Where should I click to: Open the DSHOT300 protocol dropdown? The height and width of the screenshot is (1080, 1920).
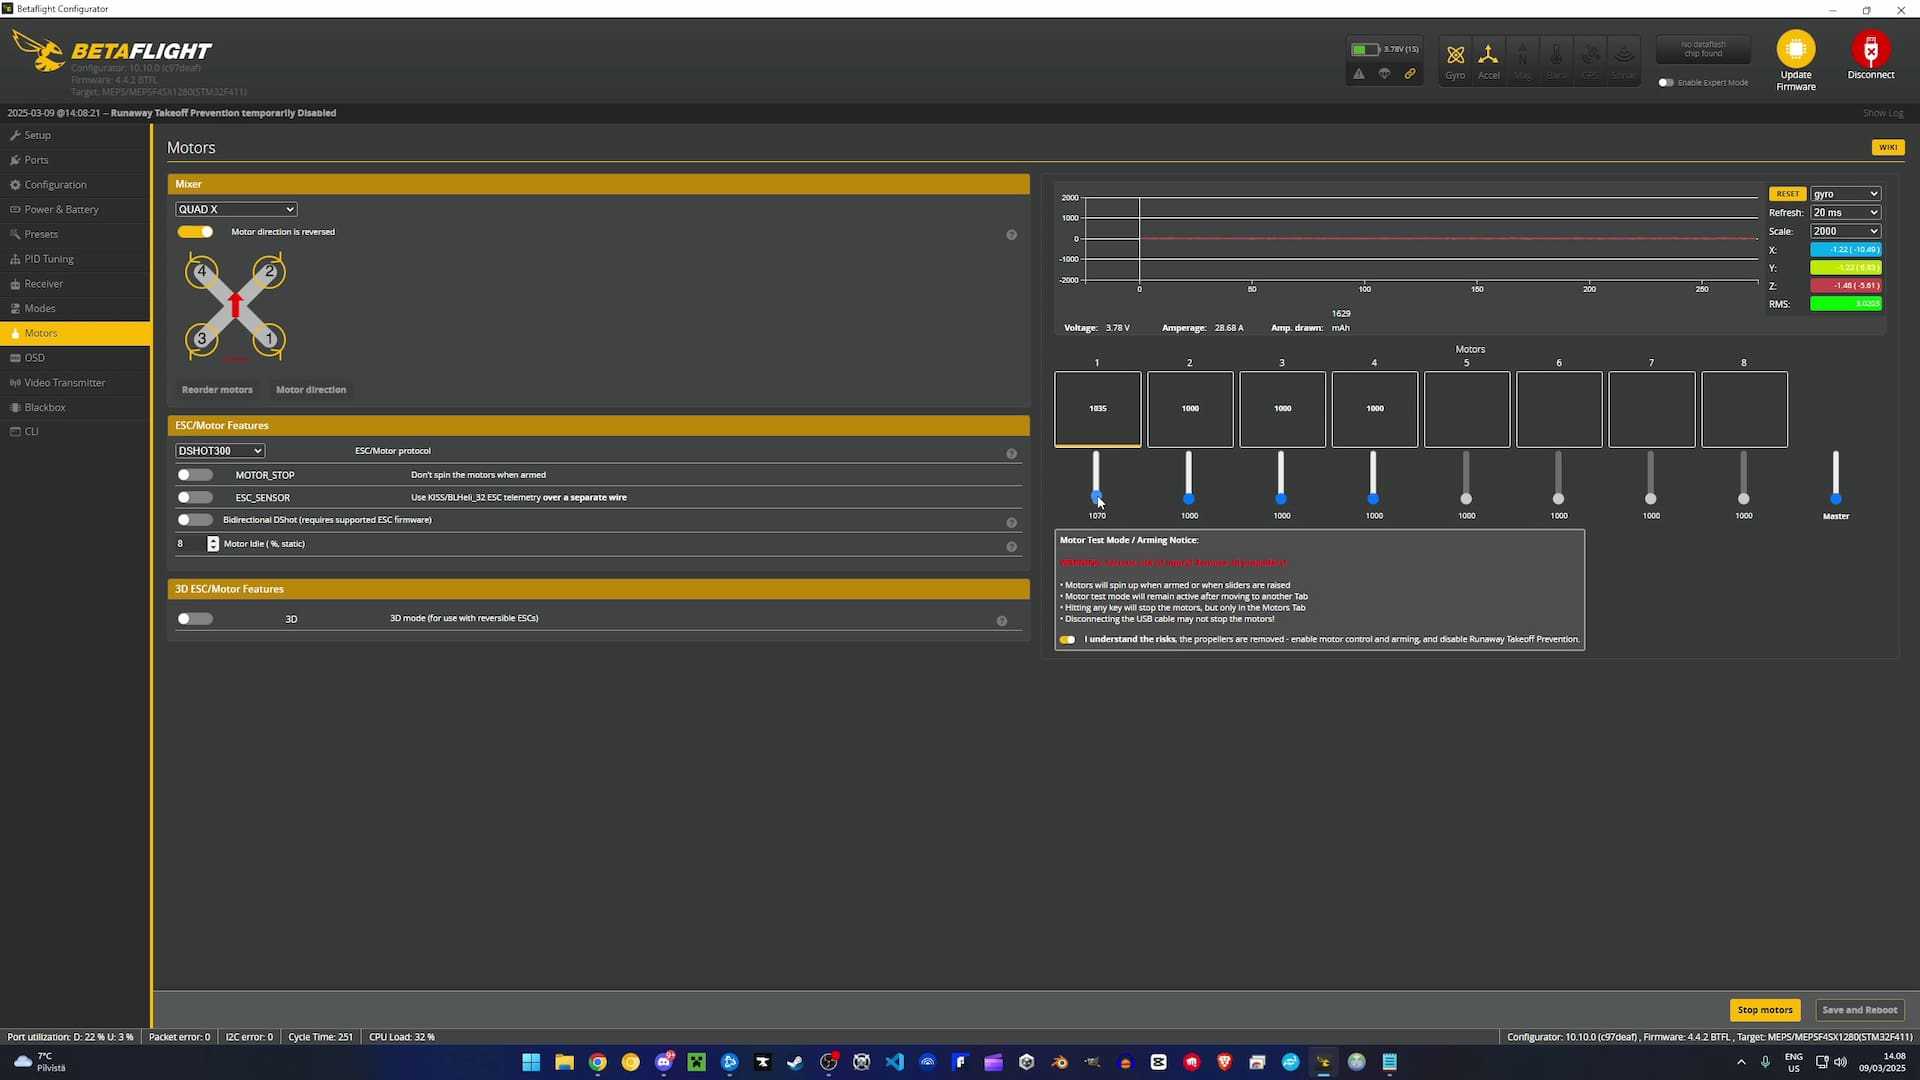pyautogui.click(x=220, y=451)
